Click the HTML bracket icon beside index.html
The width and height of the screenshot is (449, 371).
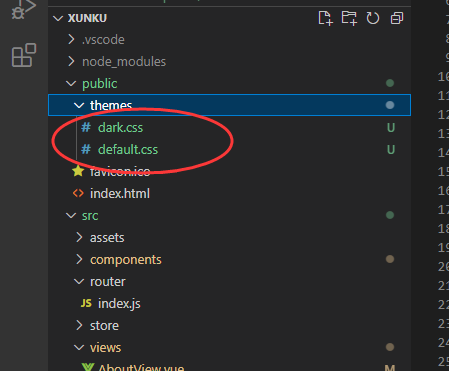(x=78, y=193)
